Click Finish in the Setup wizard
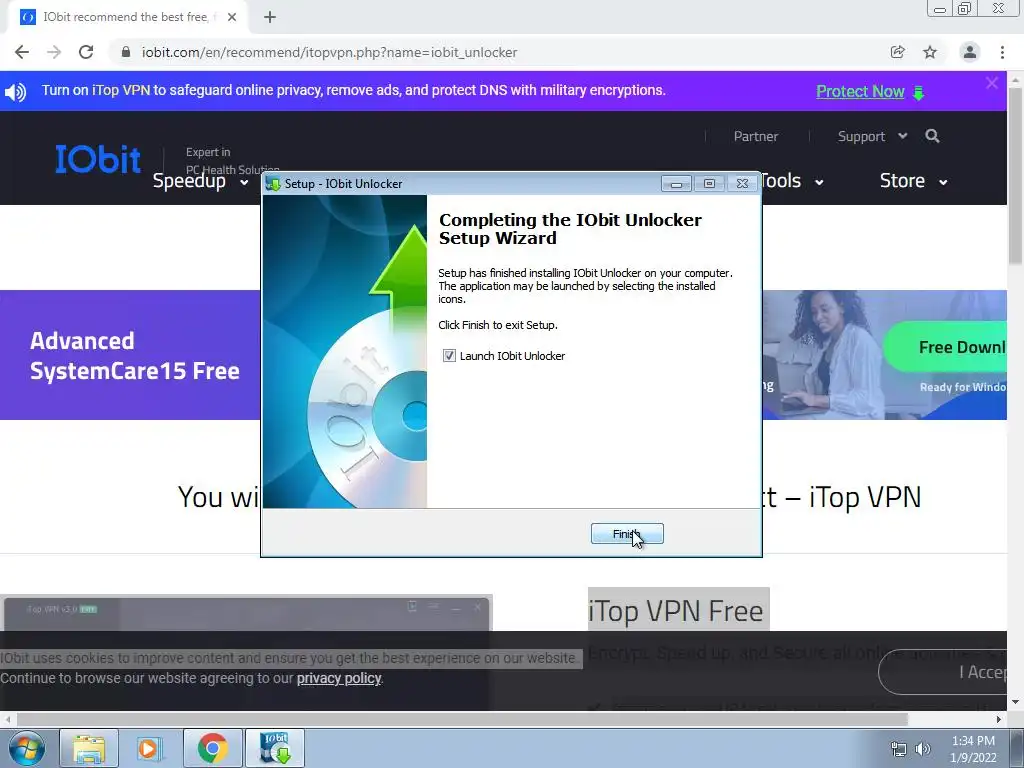The width and height of the screenshot is (1024, 768). pyautogui.click(x=627, y=534)
